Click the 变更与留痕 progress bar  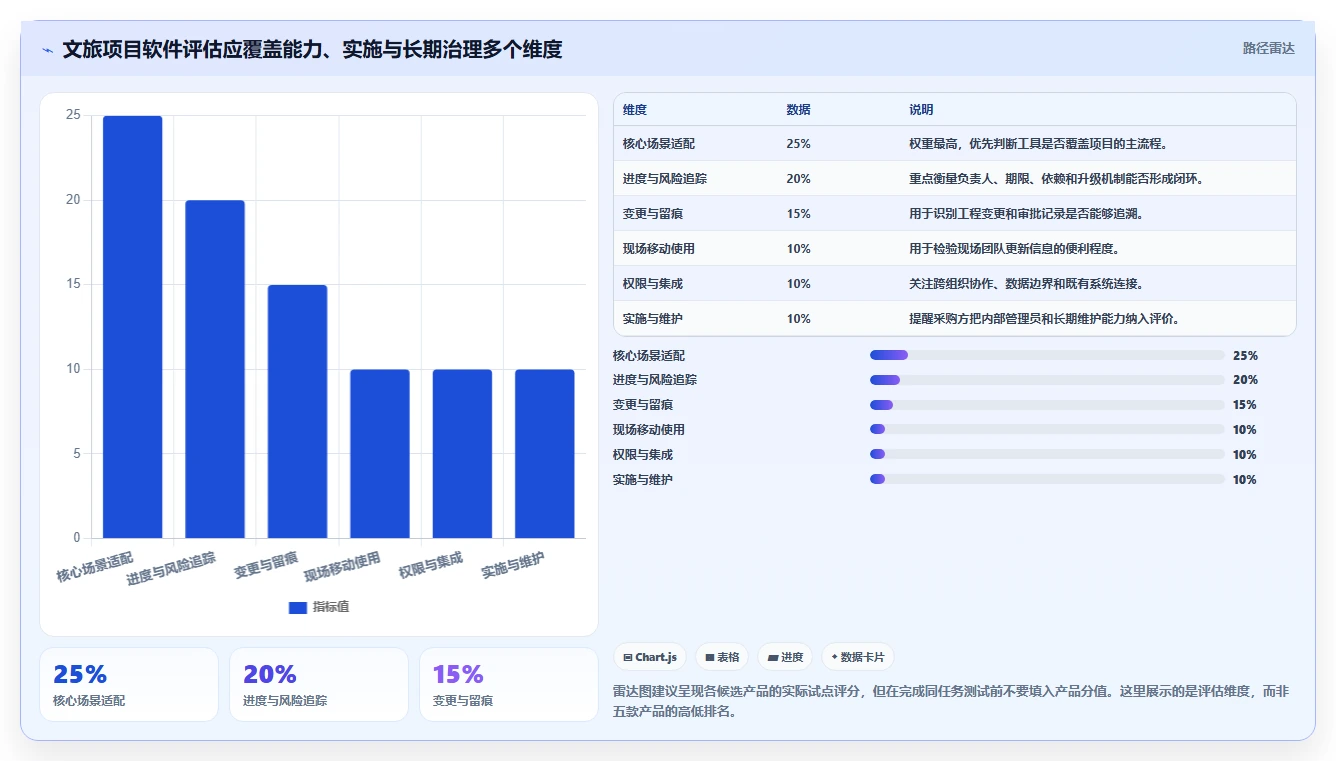click(1047, 405)
